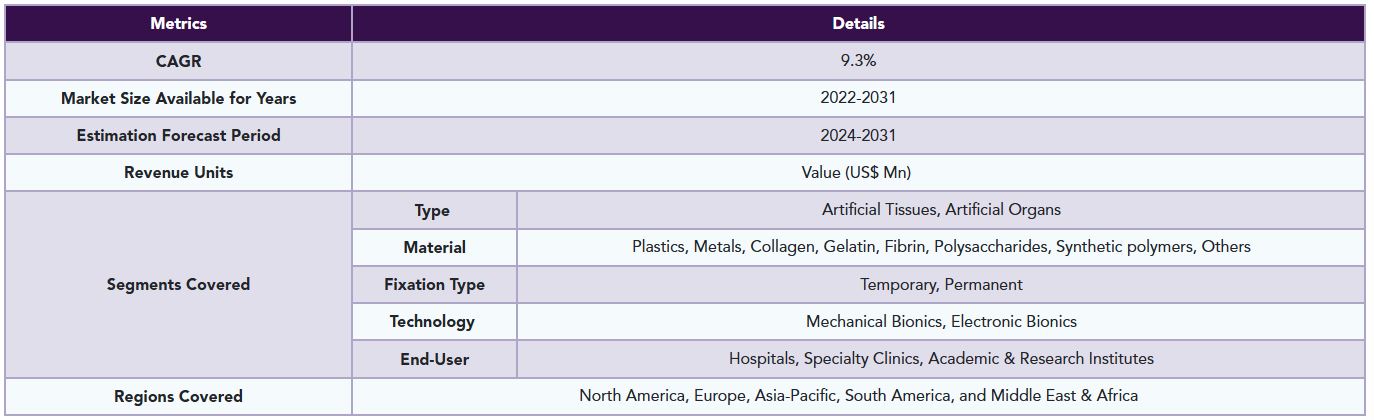1374x420 pixels.
Task: Click the 2024-2031 forecast value
Action: (858, 135)
